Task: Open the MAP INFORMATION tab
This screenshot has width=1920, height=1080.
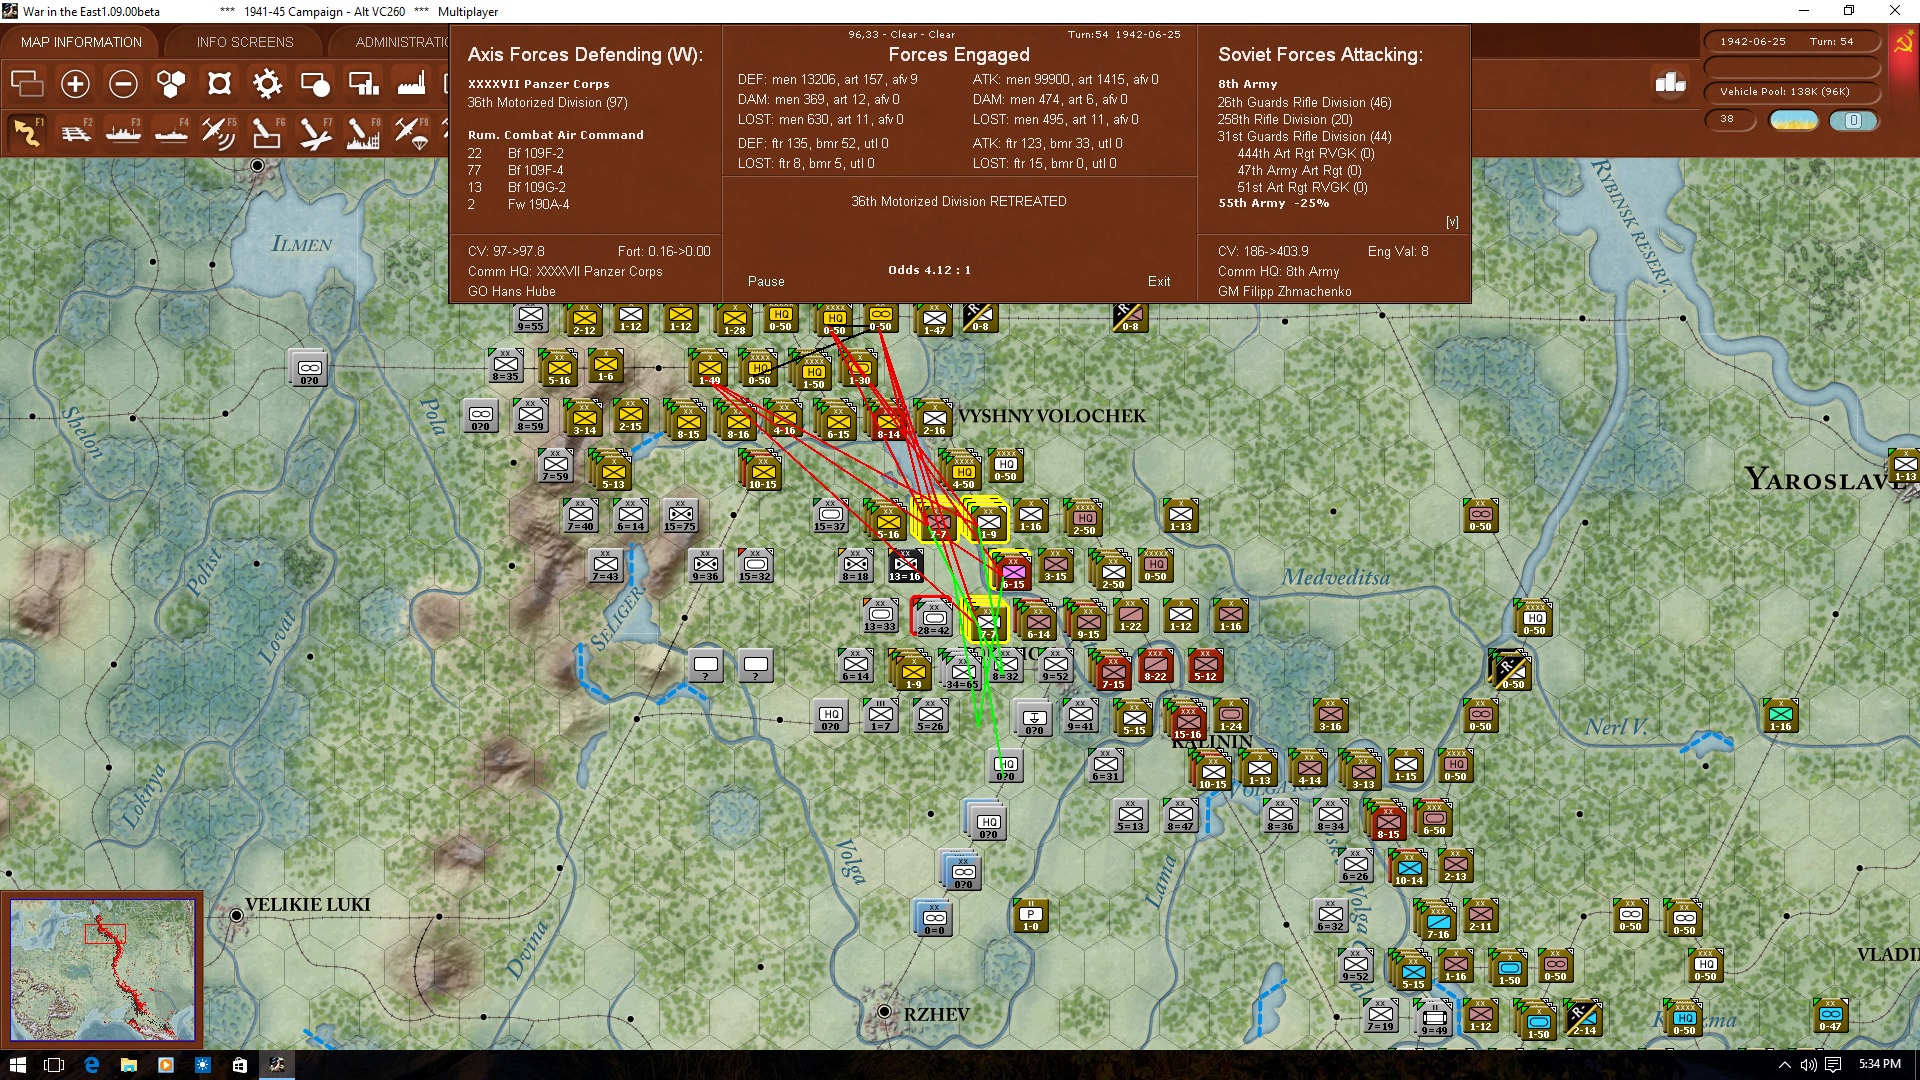Action: tap(81, 42)
